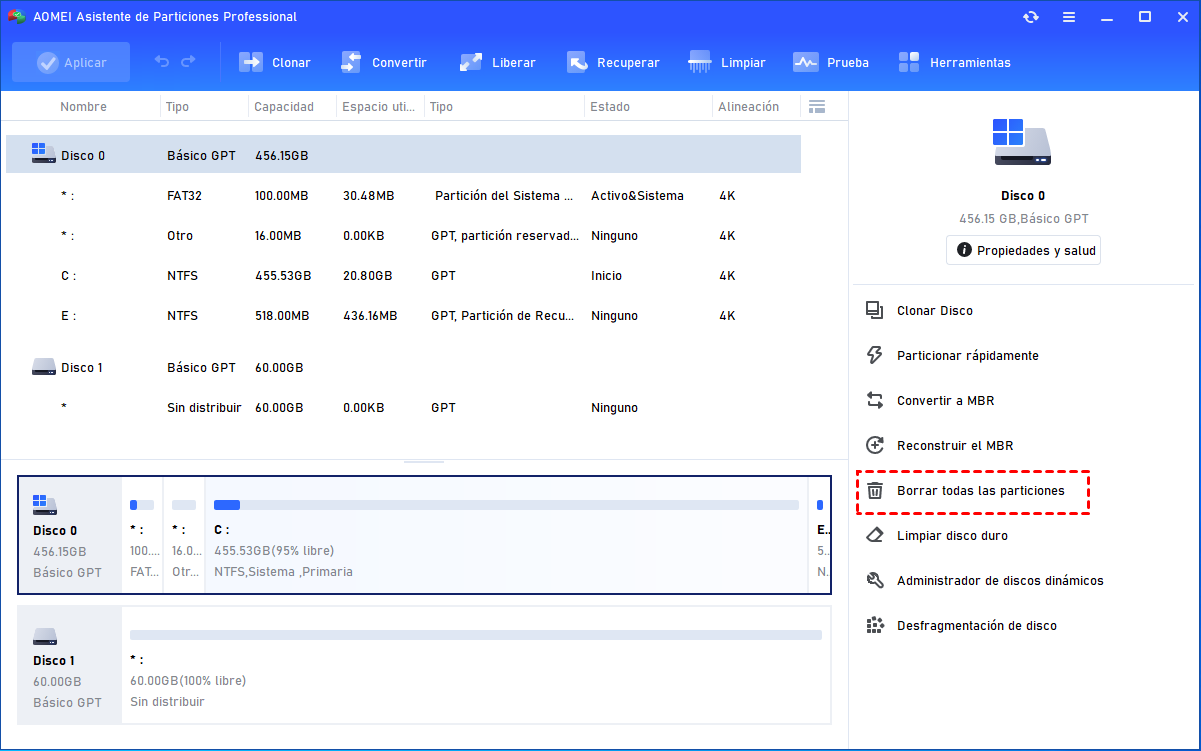Open the column settings list icon
Image resolution: width=1201 pixels, height=751 pixels.
(x=817, y=106)
